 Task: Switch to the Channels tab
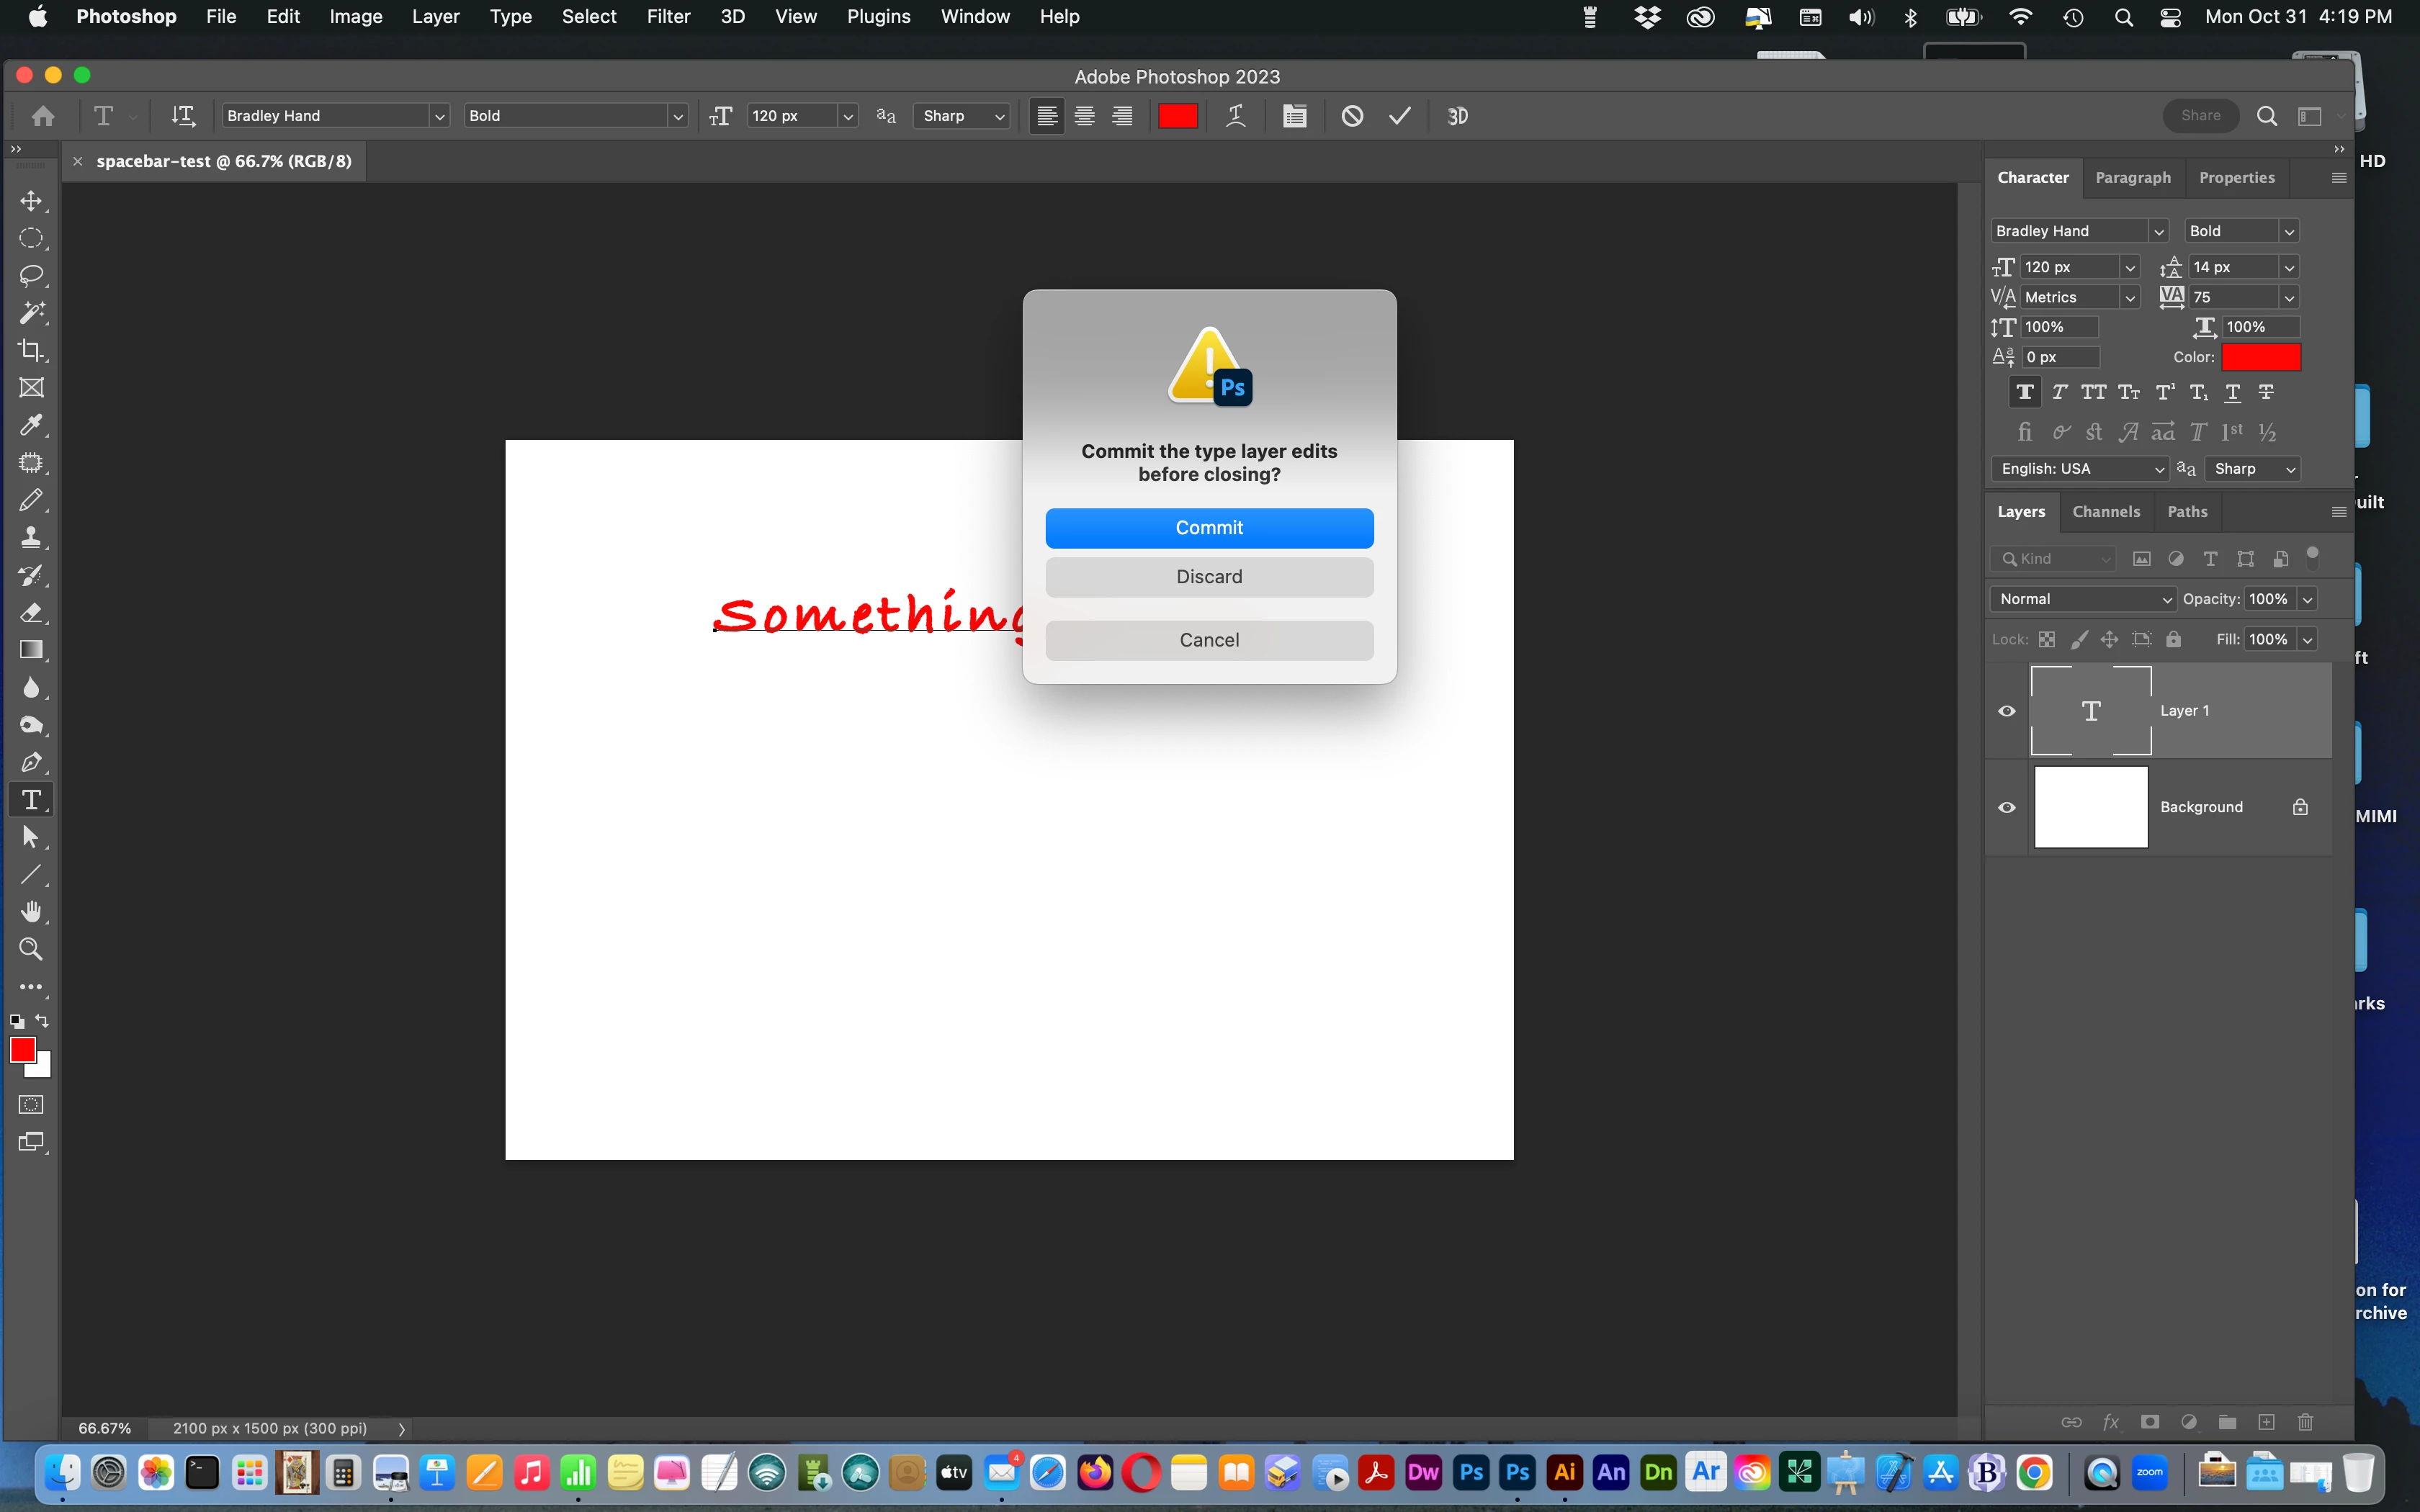(x=2106, y=512)
